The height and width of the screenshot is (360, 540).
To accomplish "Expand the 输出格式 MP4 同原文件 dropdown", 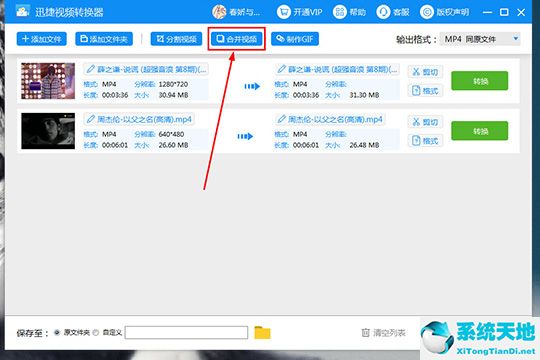I will (480, 39).
